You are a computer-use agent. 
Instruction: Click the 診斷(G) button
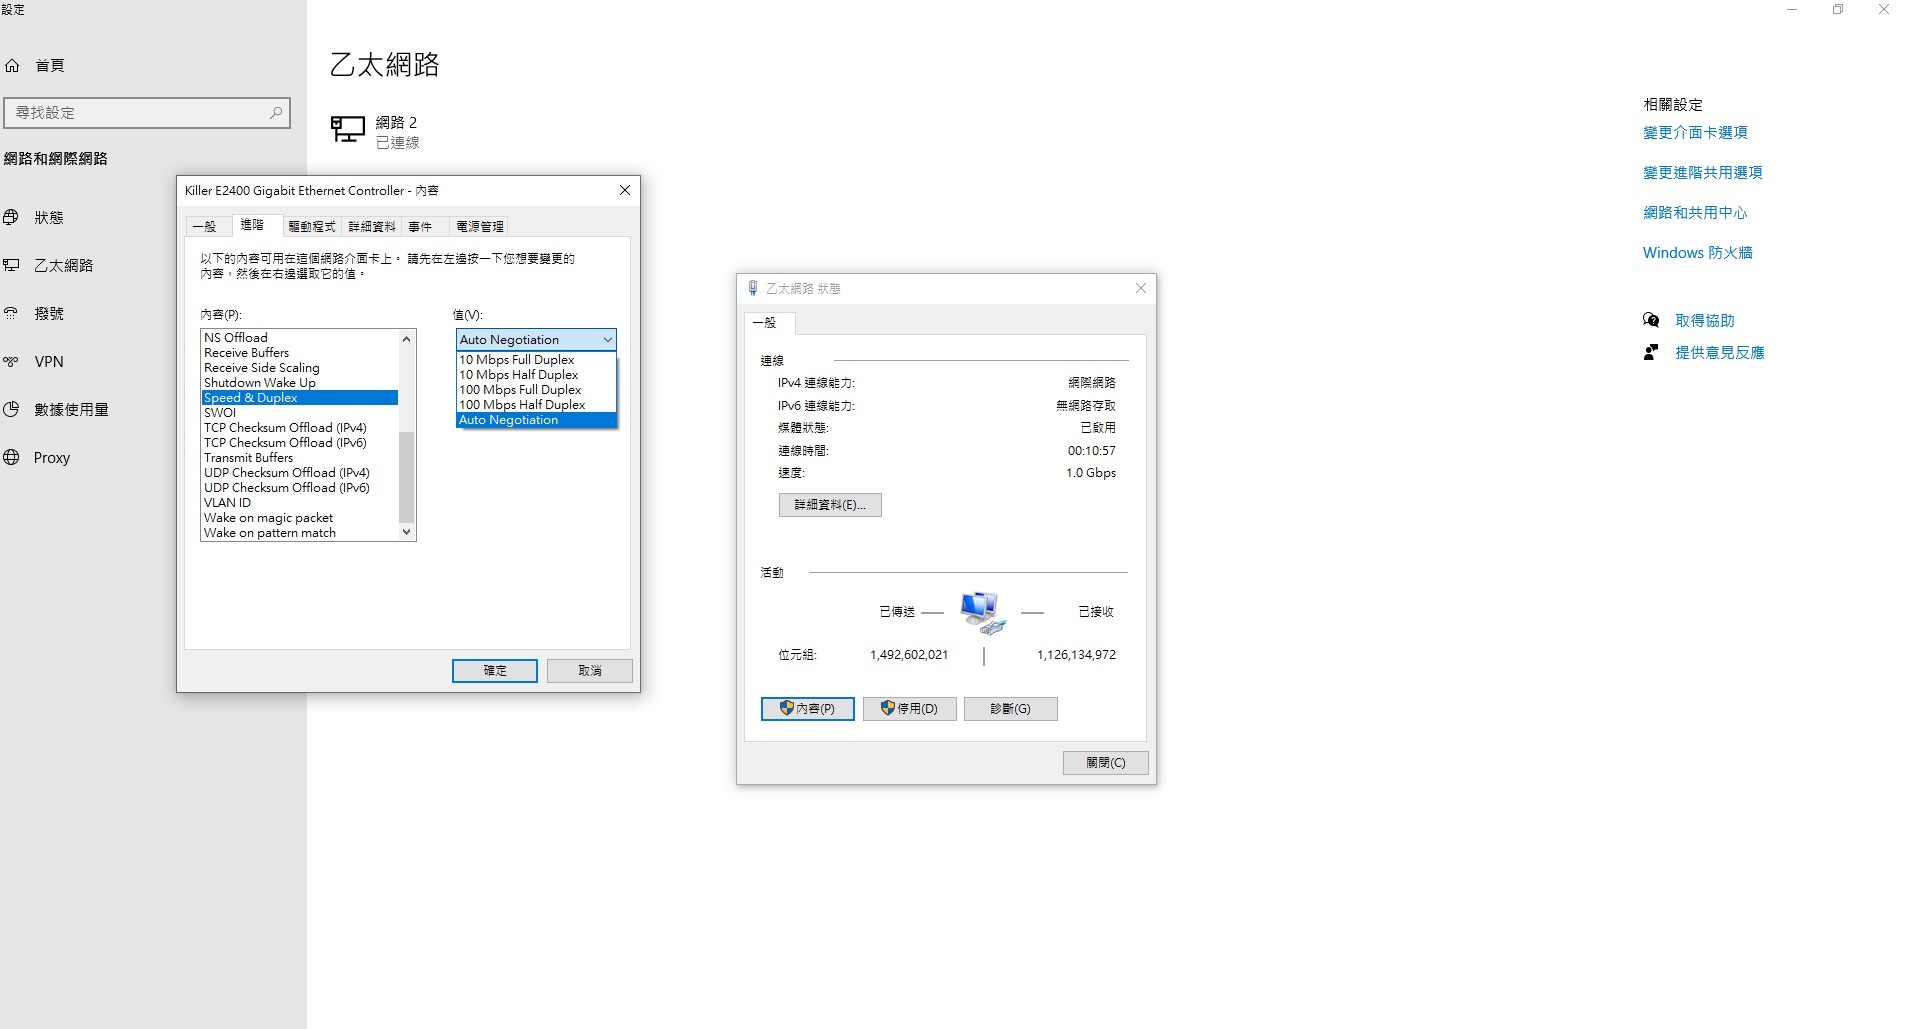point(1011,709)
